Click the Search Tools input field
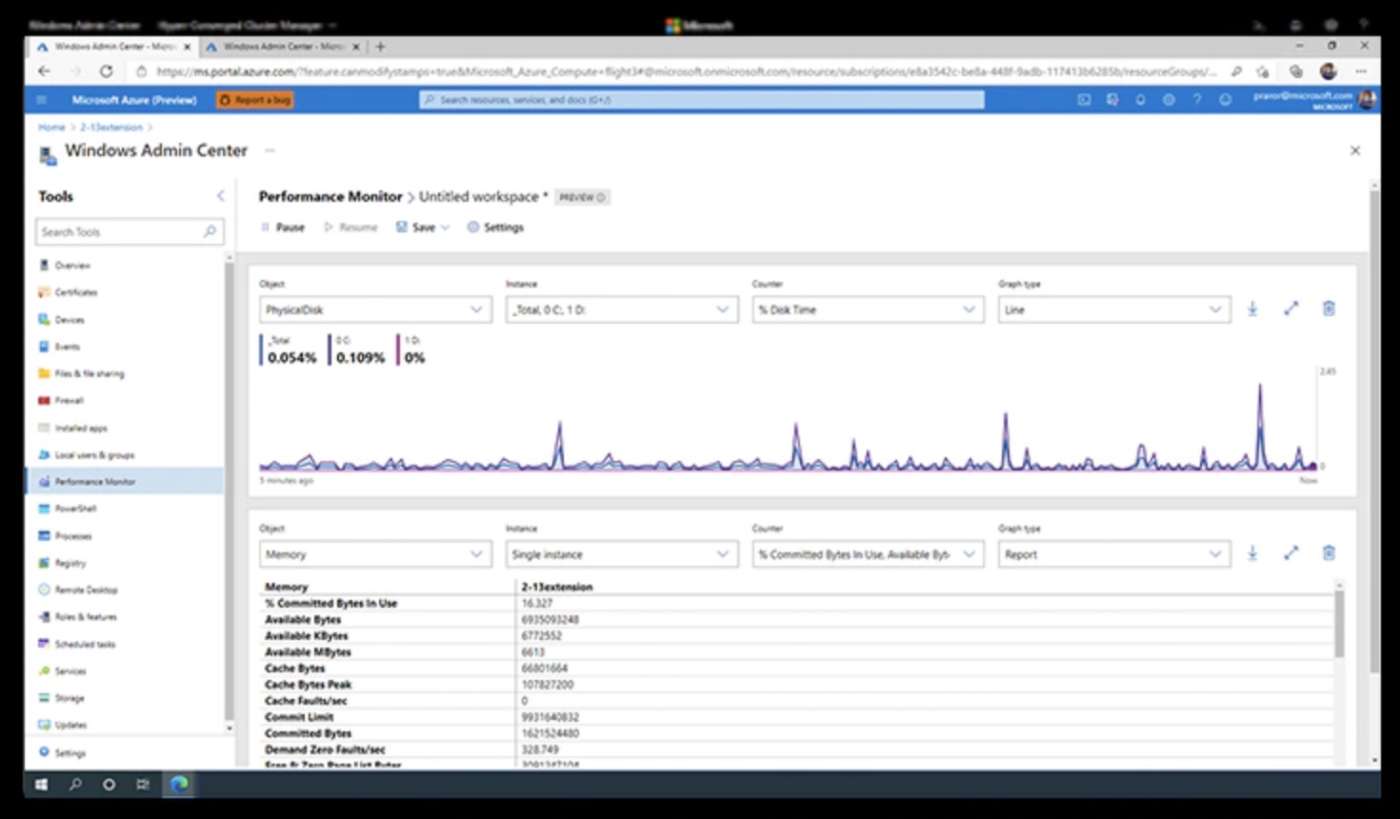This screenshot has width=1400, height=819. [x=120, y=232]
